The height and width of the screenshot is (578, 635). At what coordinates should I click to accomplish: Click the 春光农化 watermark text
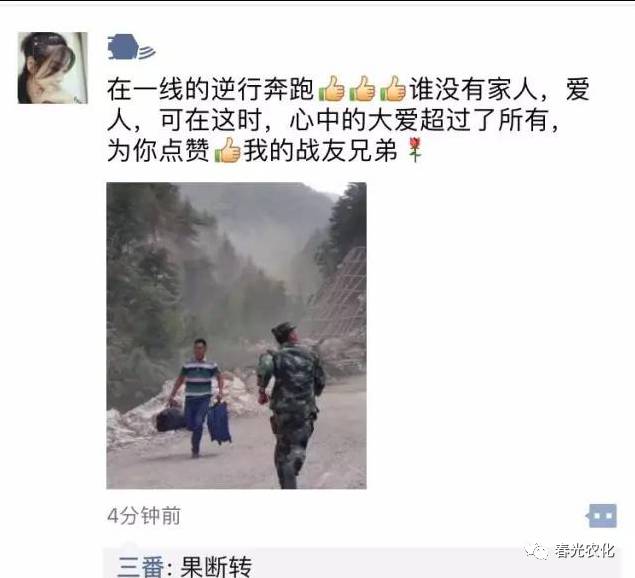585,551
